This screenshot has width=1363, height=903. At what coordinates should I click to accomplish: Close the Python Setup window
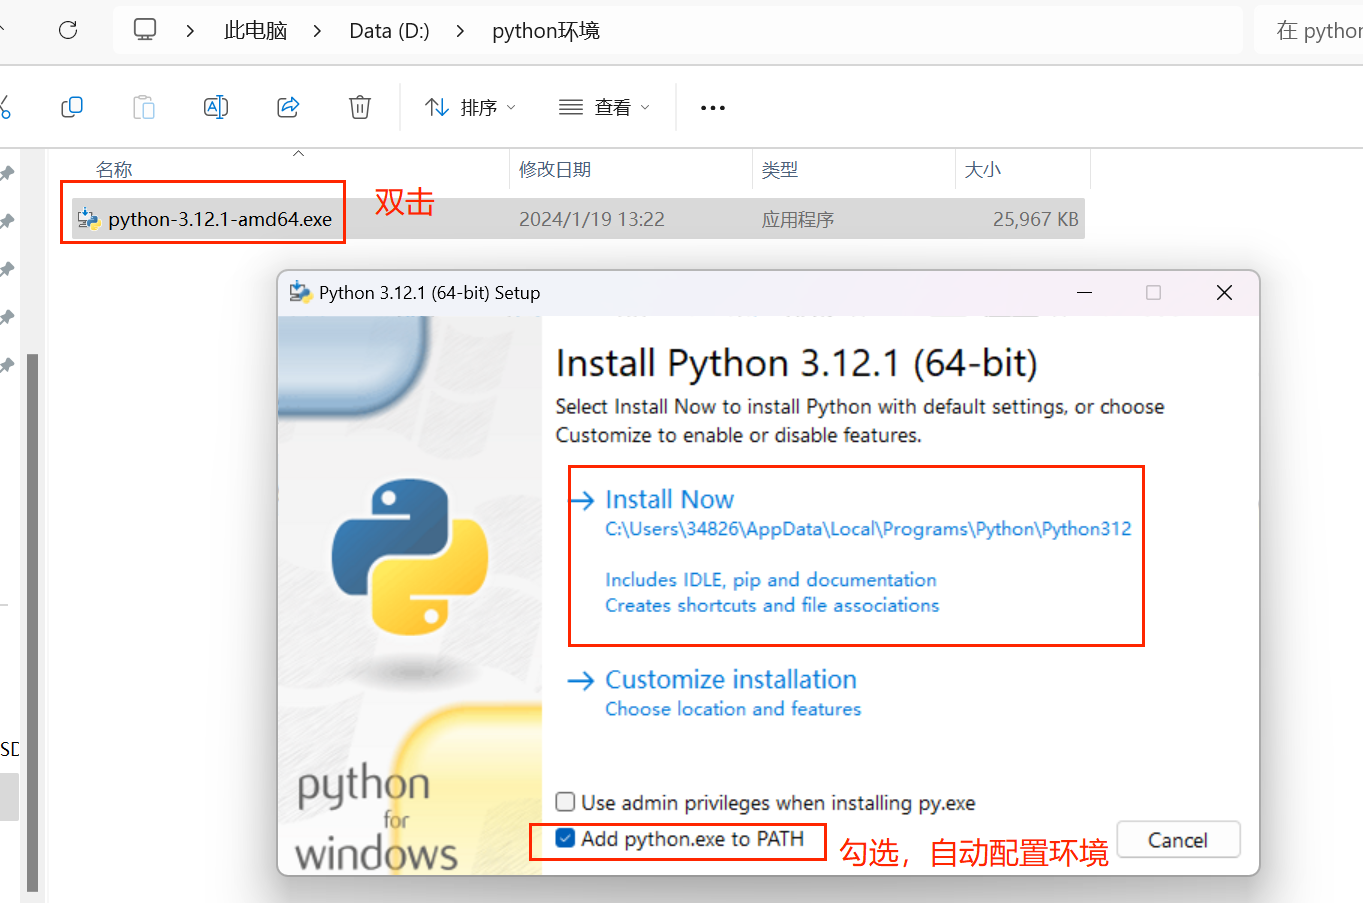1224,293
